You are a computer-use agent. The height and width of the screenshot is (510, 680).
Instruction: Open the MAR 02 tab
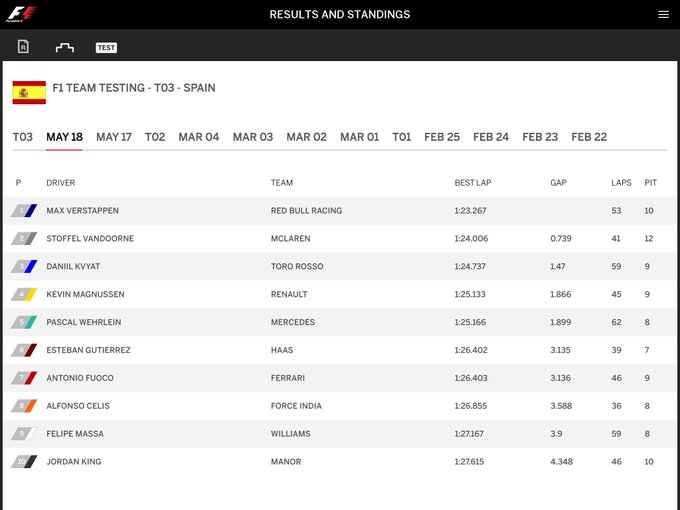click(x=306, y=137)
